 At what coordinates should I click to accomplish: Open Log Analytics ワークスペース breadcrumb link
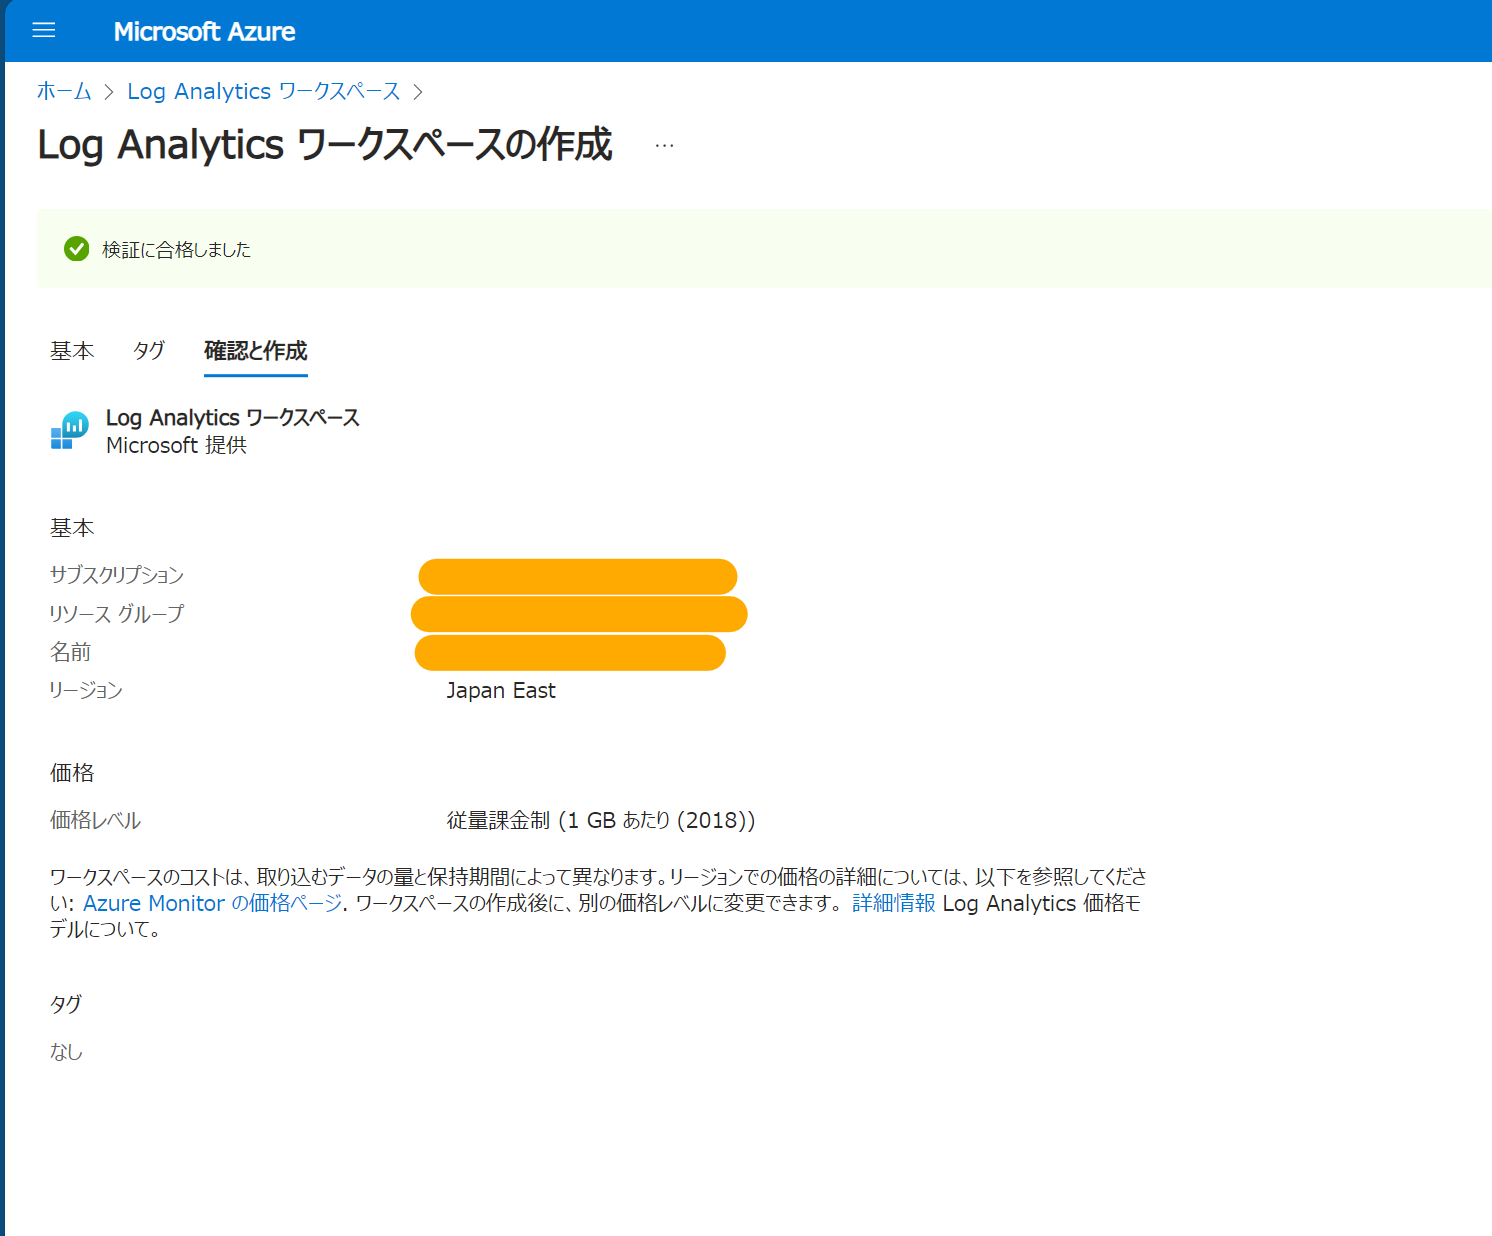point(262,91)
